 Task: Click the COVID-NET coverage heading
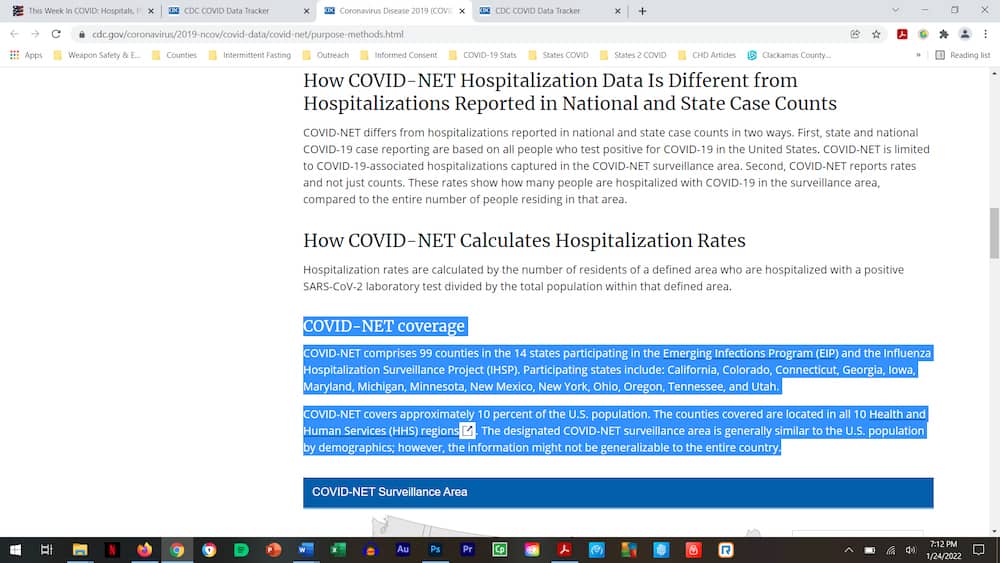[x=384, y=326]
